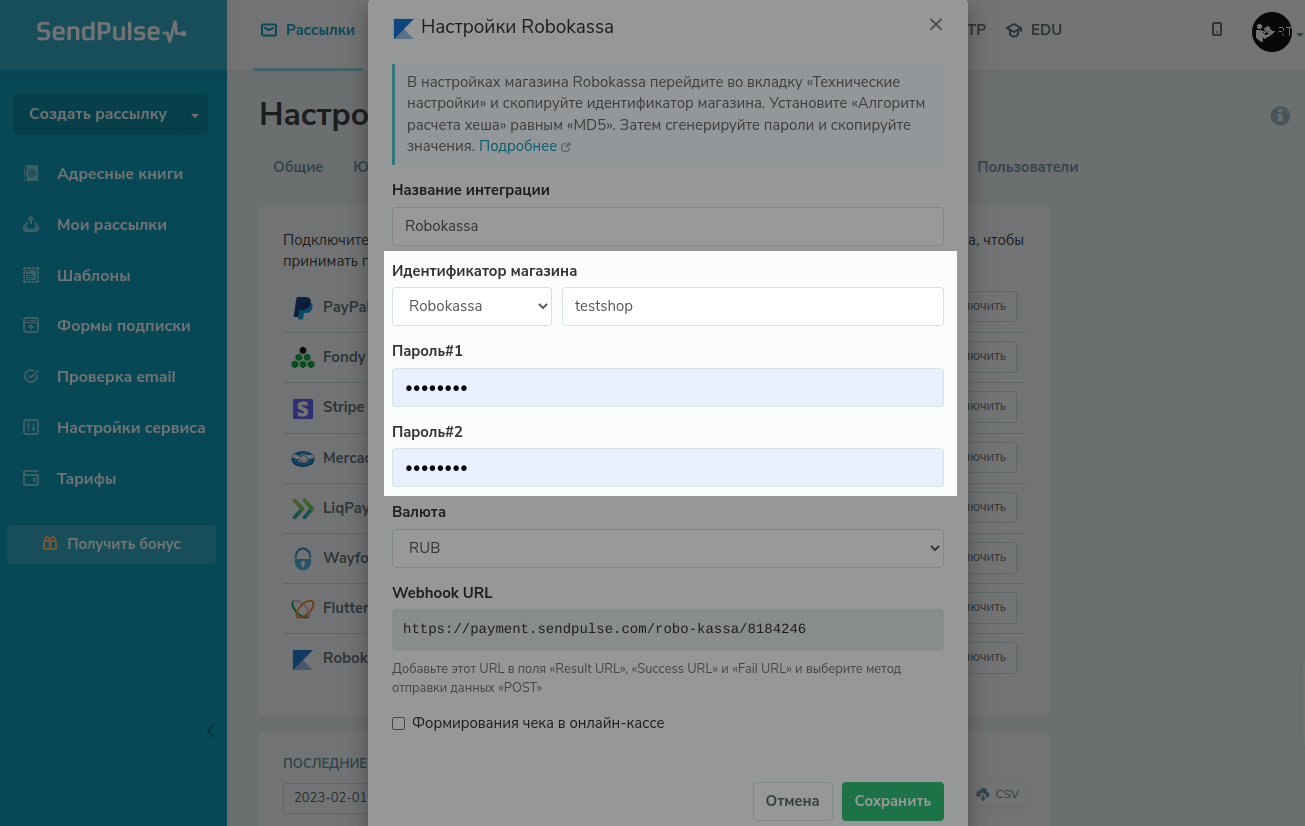Expand the Создать рассылку dropdown arrow

tap(195, 115)
